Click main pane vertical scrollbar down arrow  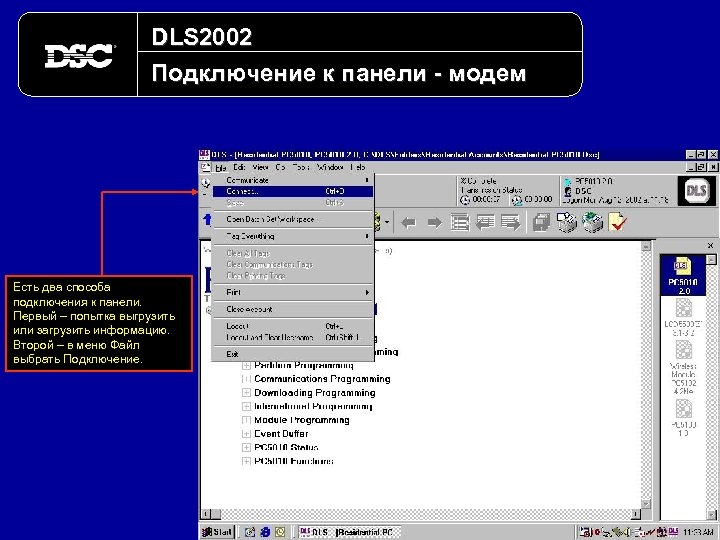point(646,504)
